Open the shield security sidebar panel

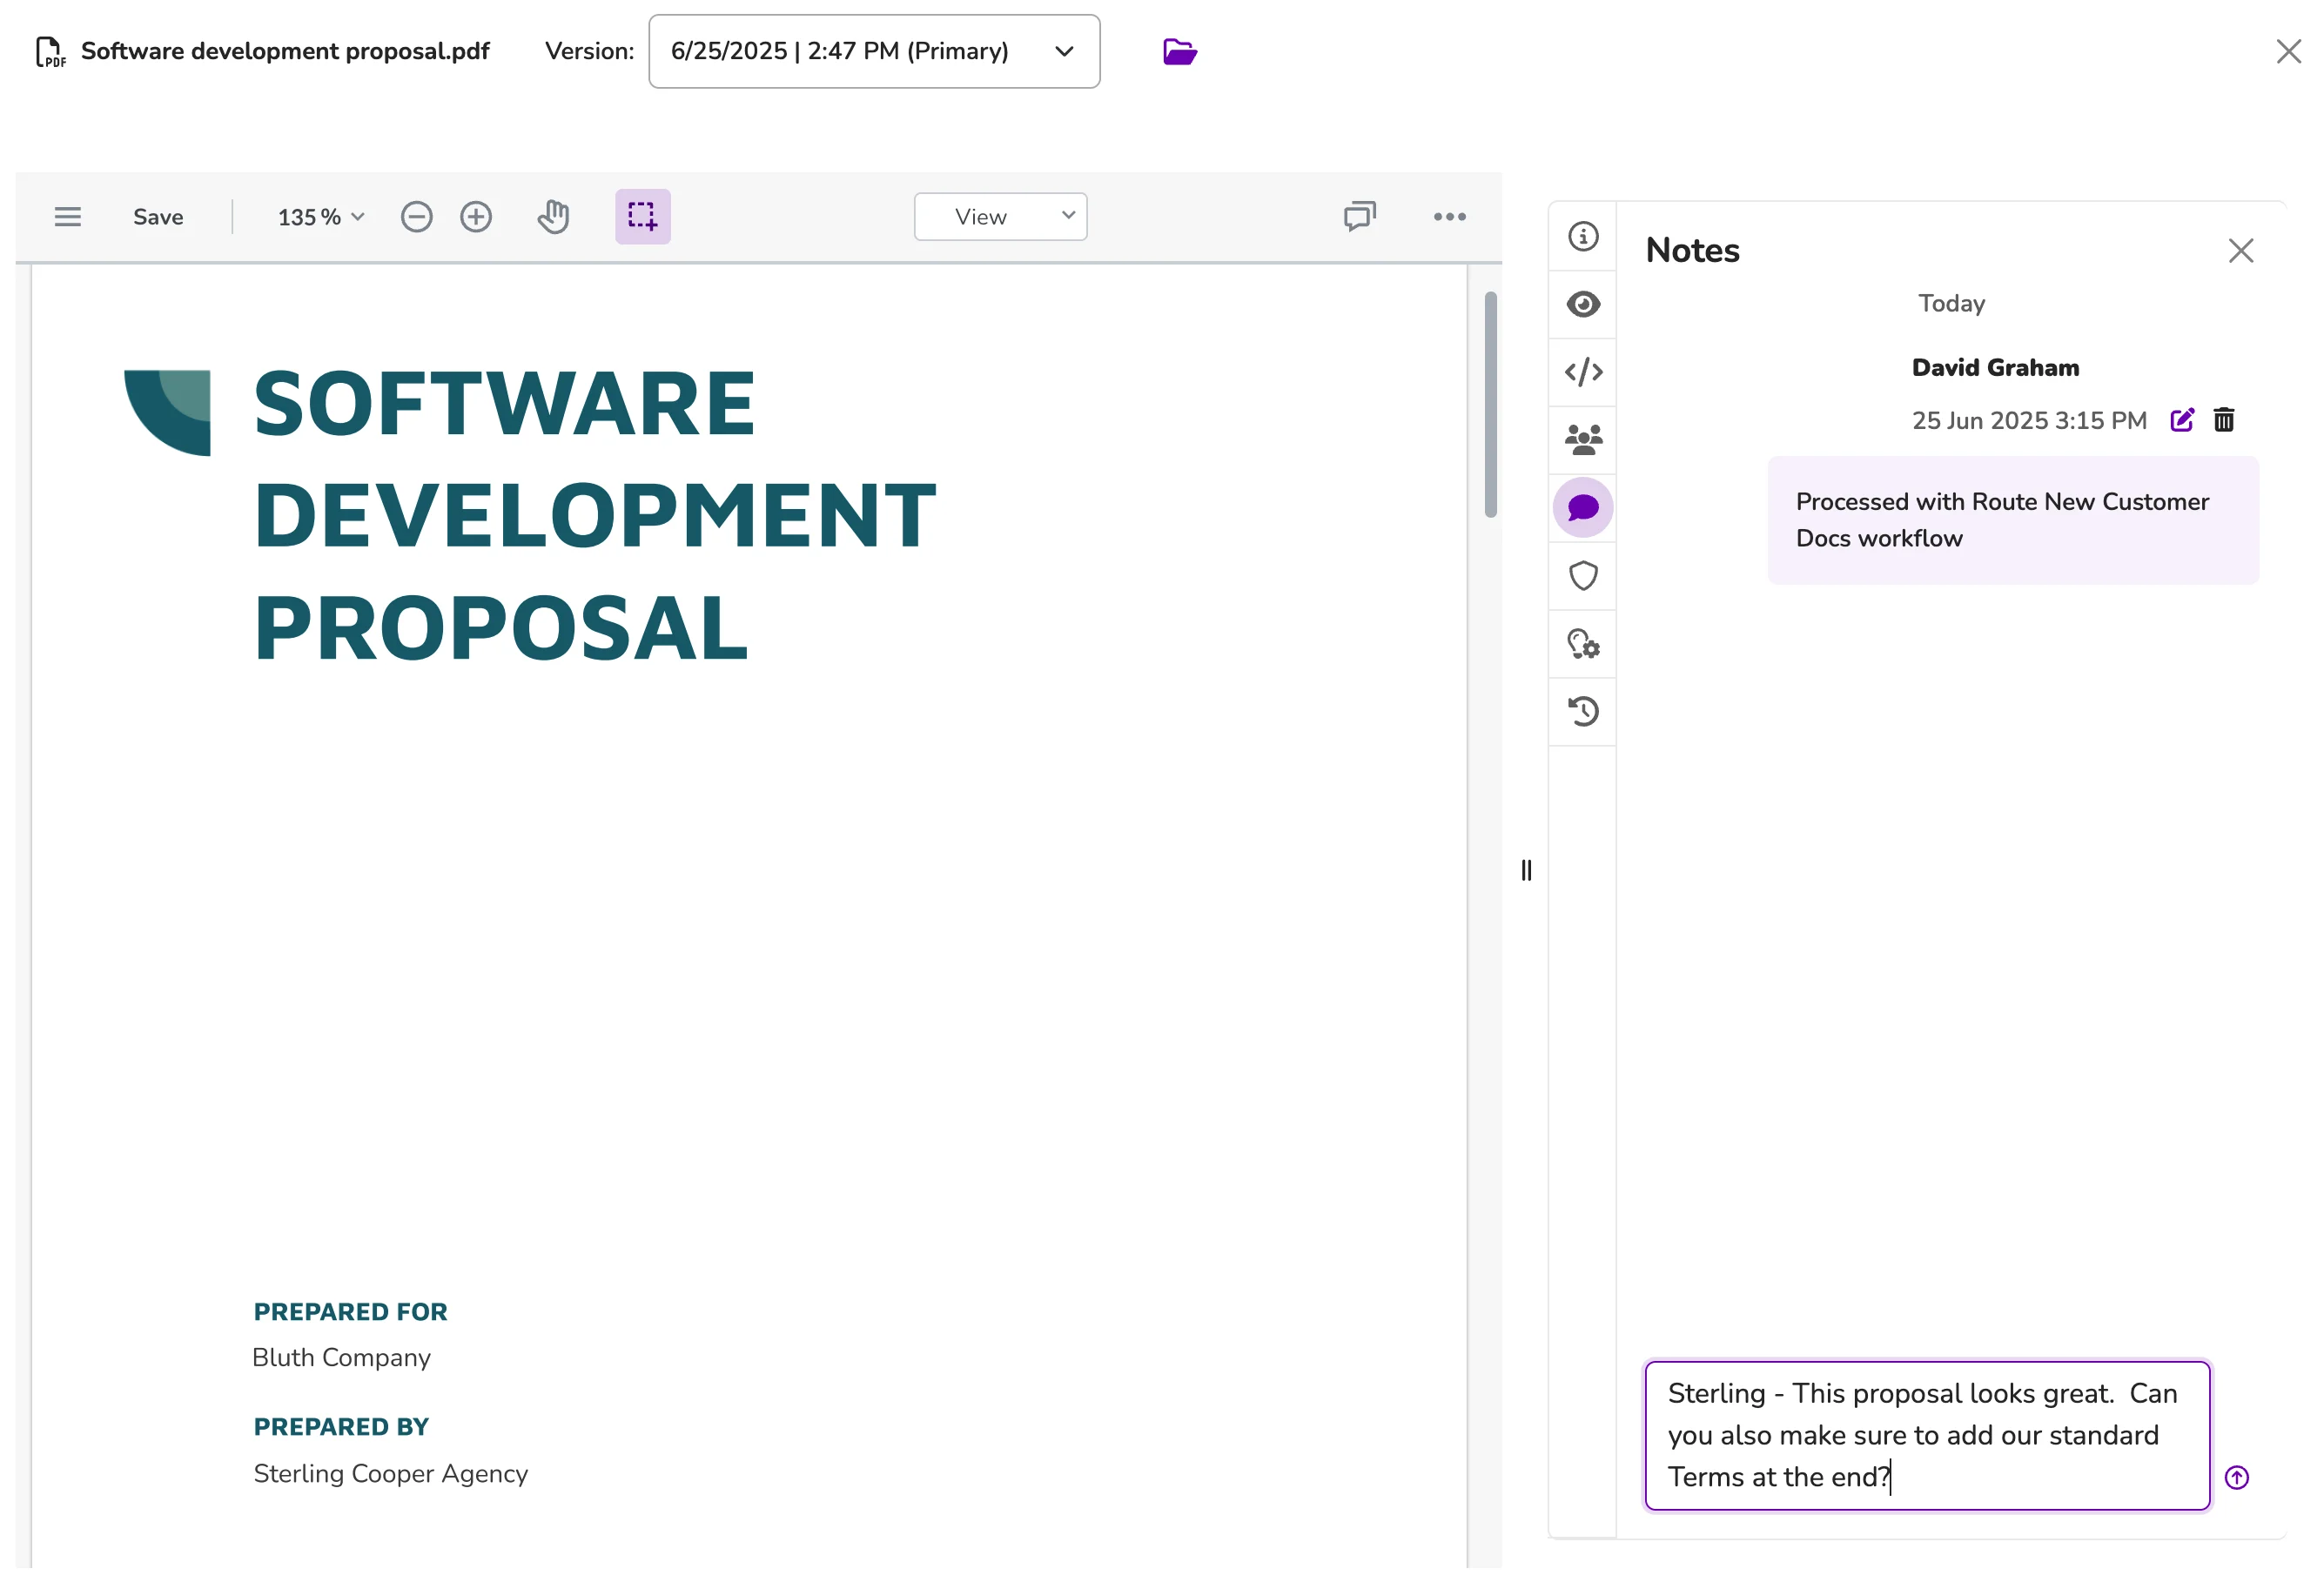[x=1583, y=576]
